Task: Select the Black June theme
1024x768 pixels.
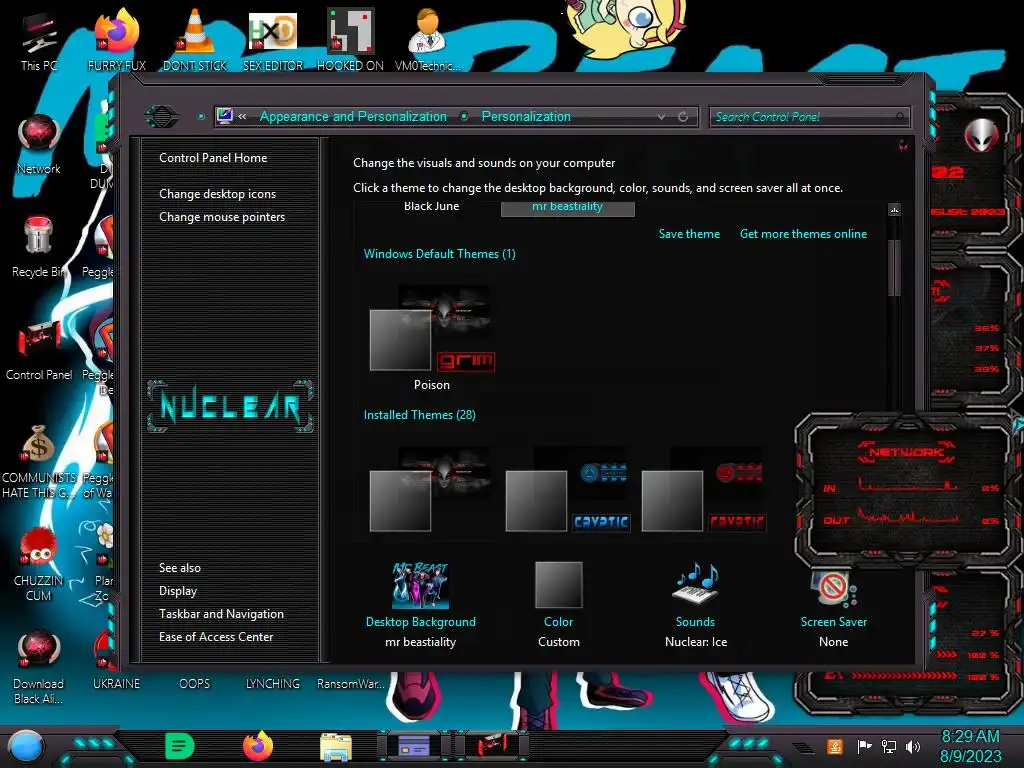Action: pyautogui.click(x=431, y=206)
